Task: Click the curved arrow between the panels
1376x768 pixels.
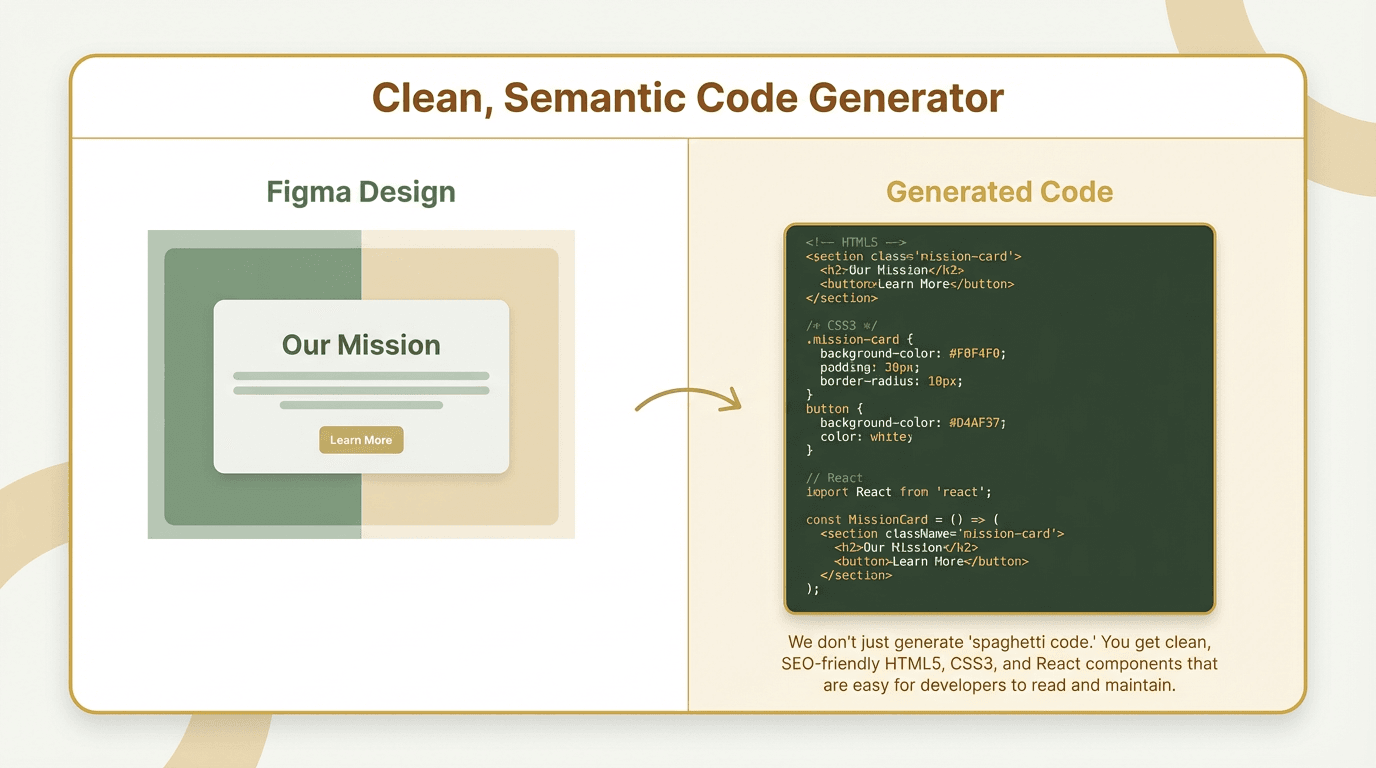Action: [689, 400]
